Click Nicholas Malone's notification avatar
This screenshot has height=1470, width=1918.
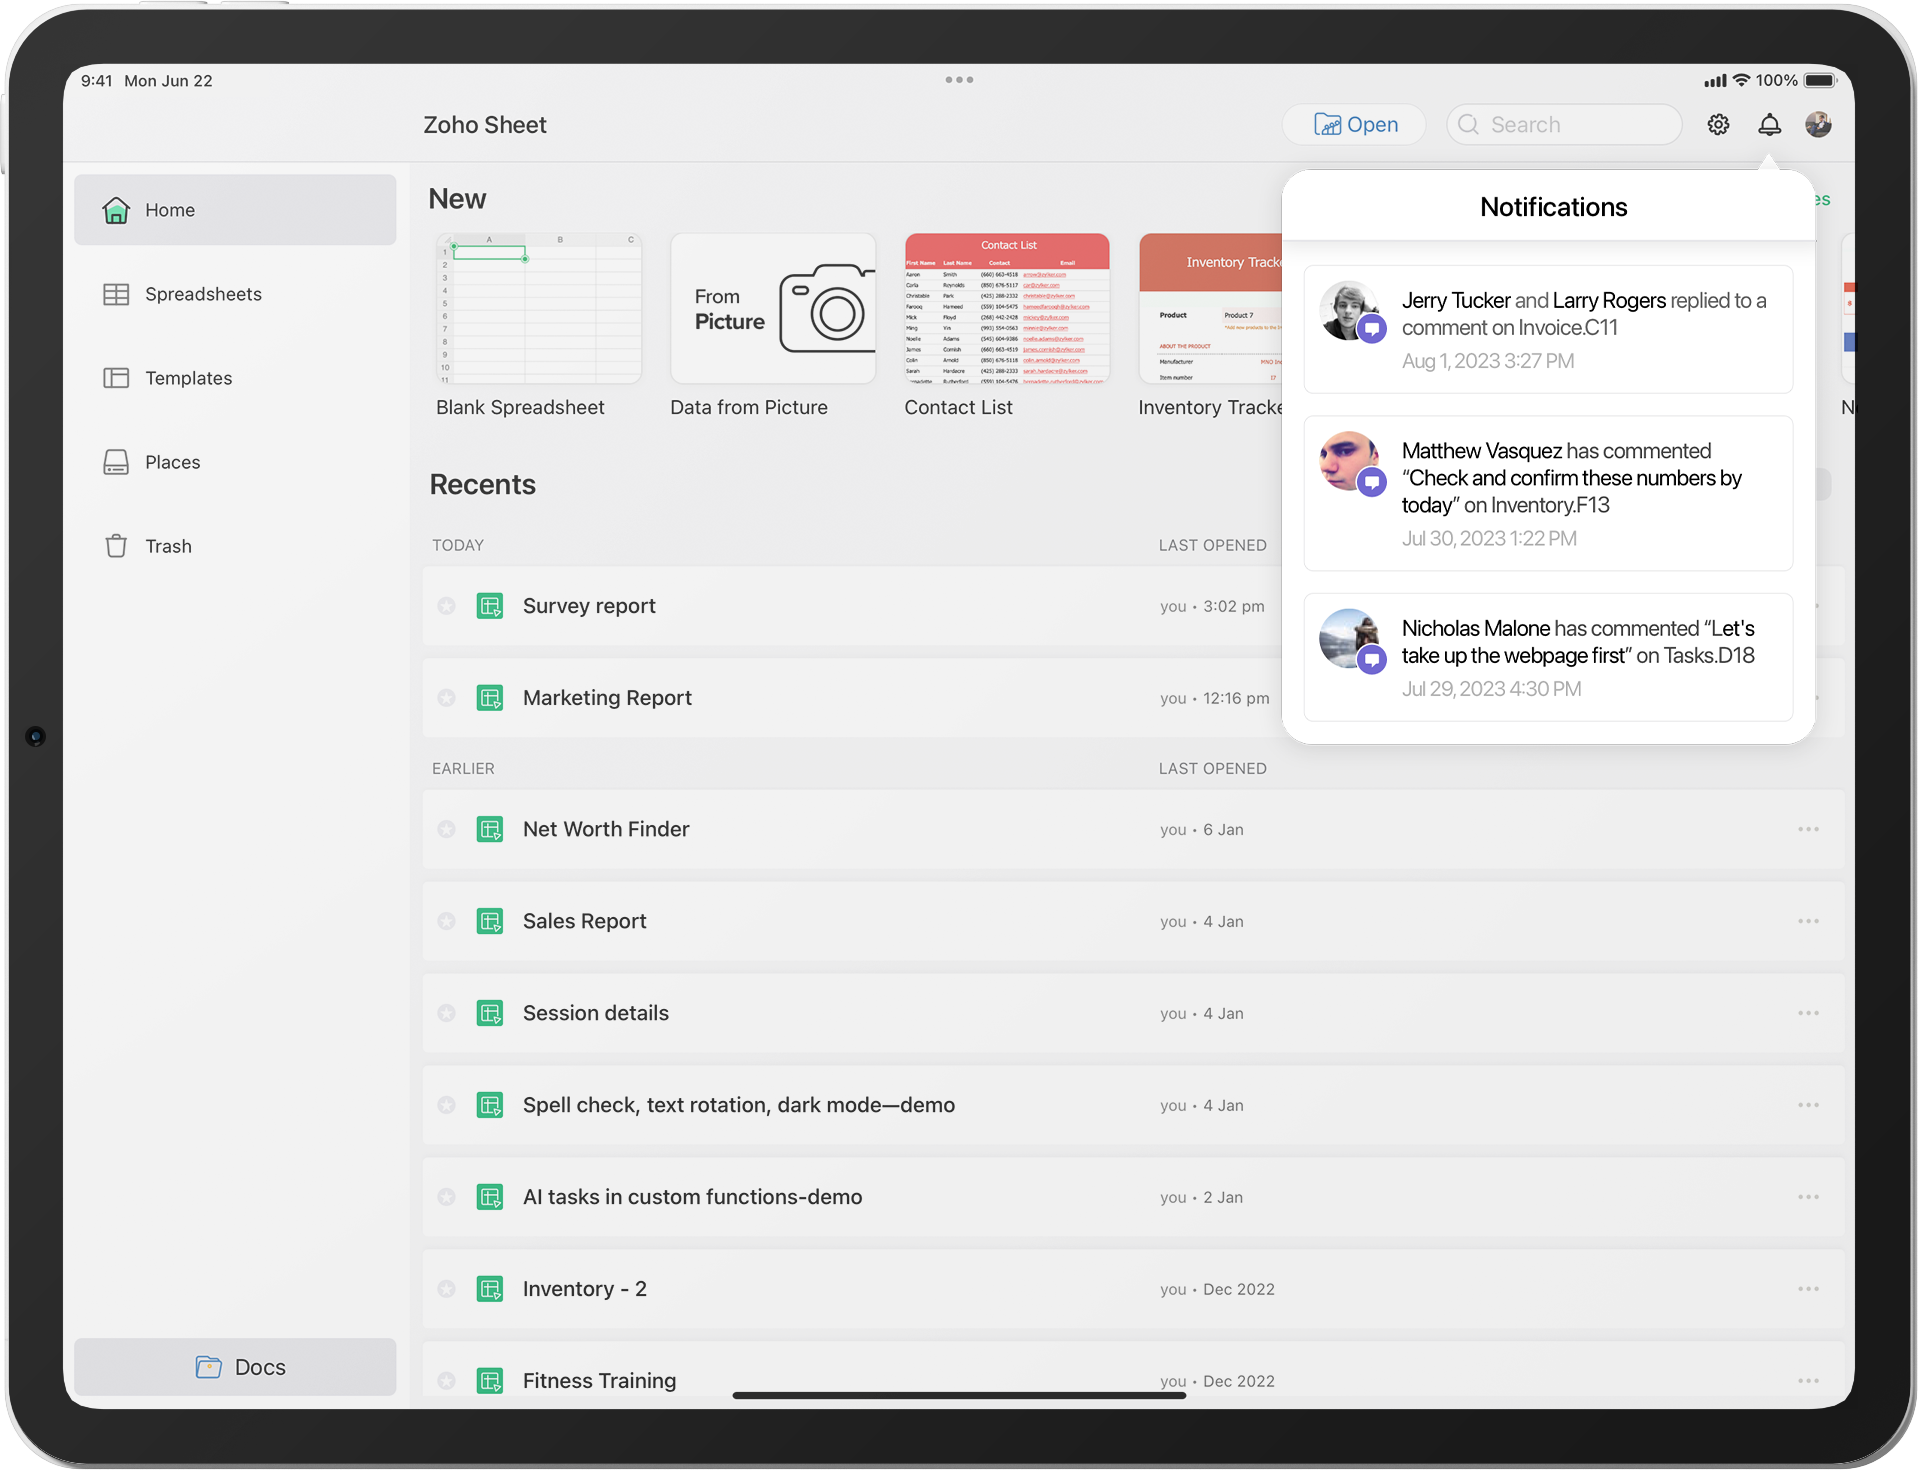(x=1350, y=639)
